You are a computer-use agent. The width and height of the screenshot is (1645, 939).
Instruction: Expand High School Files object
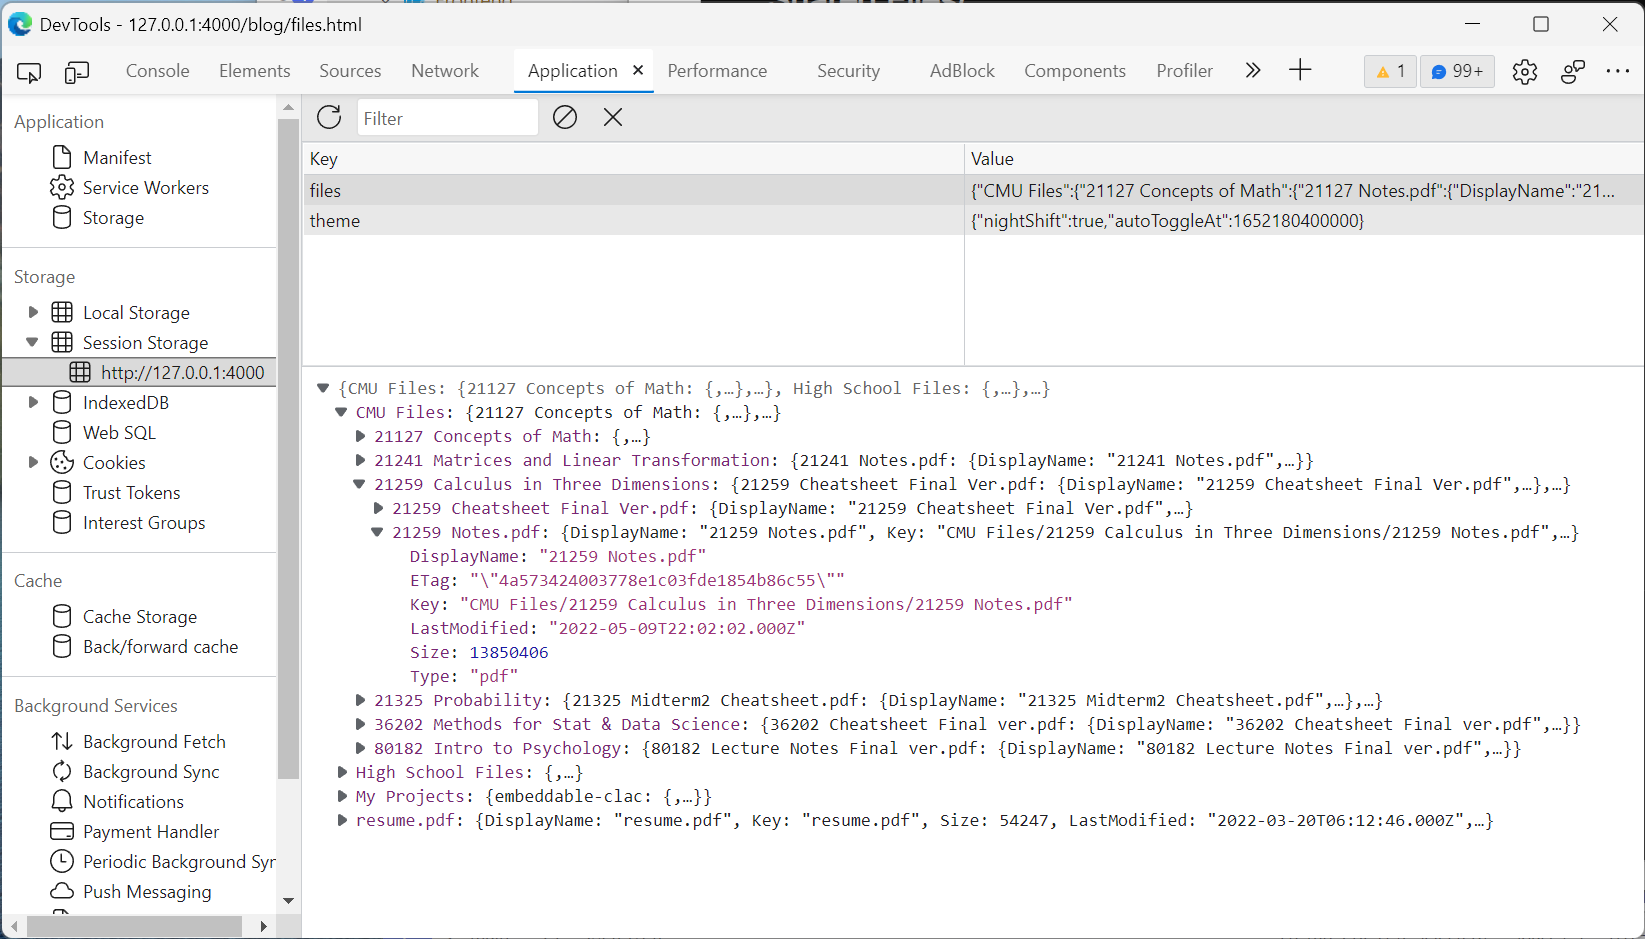pos(343,772)
